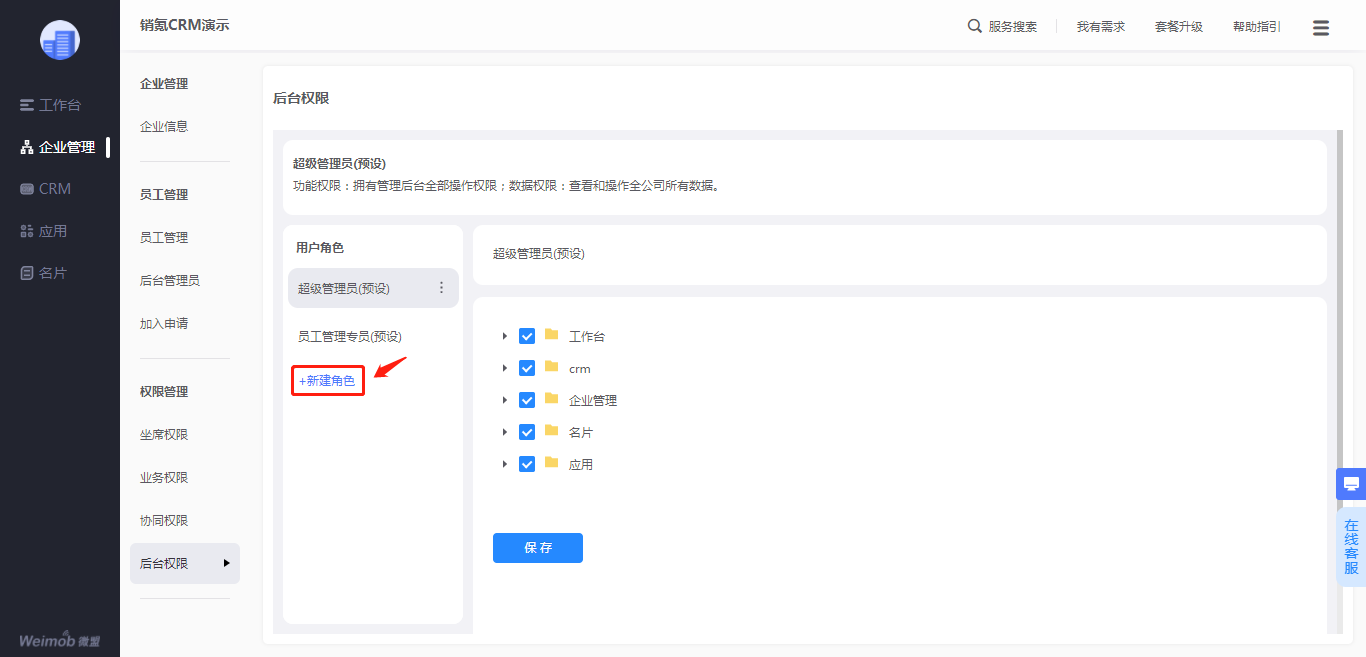Open the three-dot menu for 超级管理员(预设)
Image resolution: width=1366 pixels, height=657 pixels.
click(442, 288)
